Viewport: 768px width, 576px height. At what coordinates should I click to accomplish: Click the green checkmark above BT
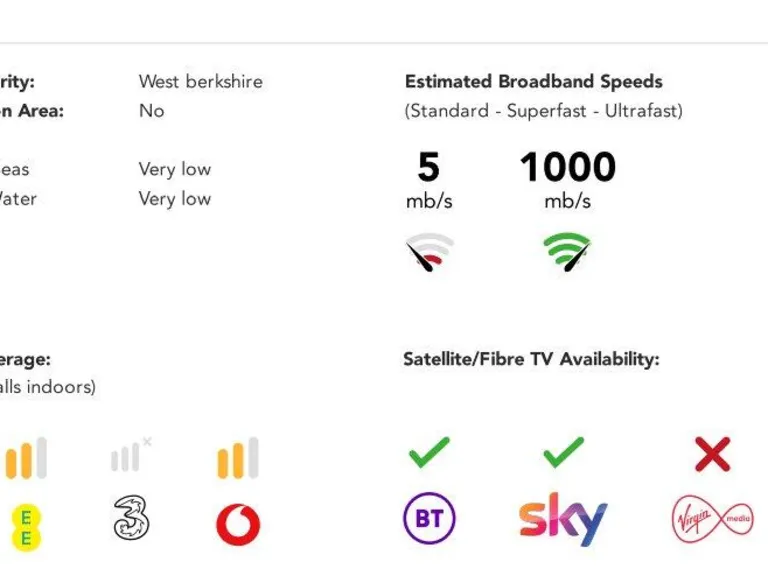click(429, 455)
